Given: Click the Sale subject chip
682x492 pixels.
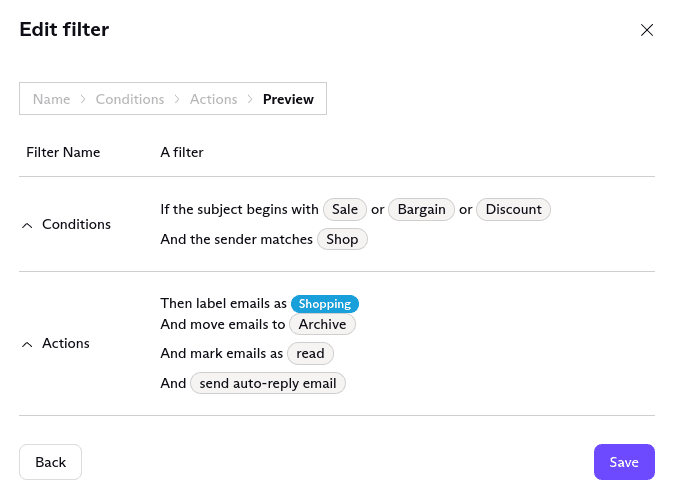Looking at the screenshot, I should tap(345, 210).
